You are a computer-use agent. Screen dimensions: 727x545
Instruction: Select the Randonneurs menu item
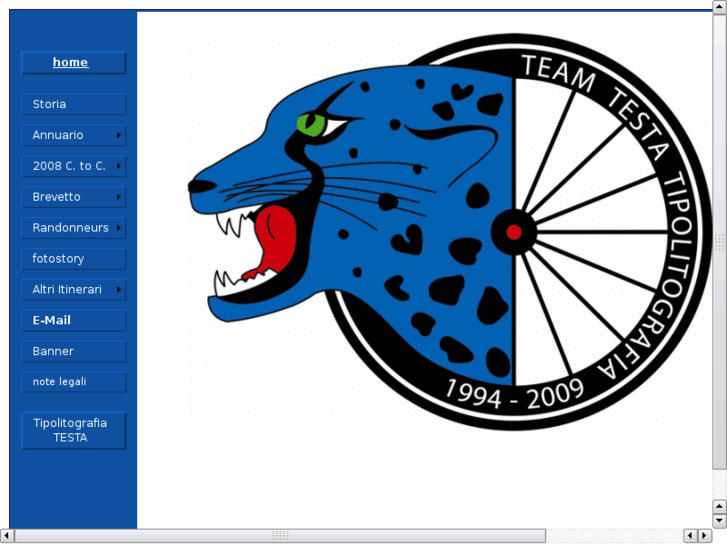(73, 228)
